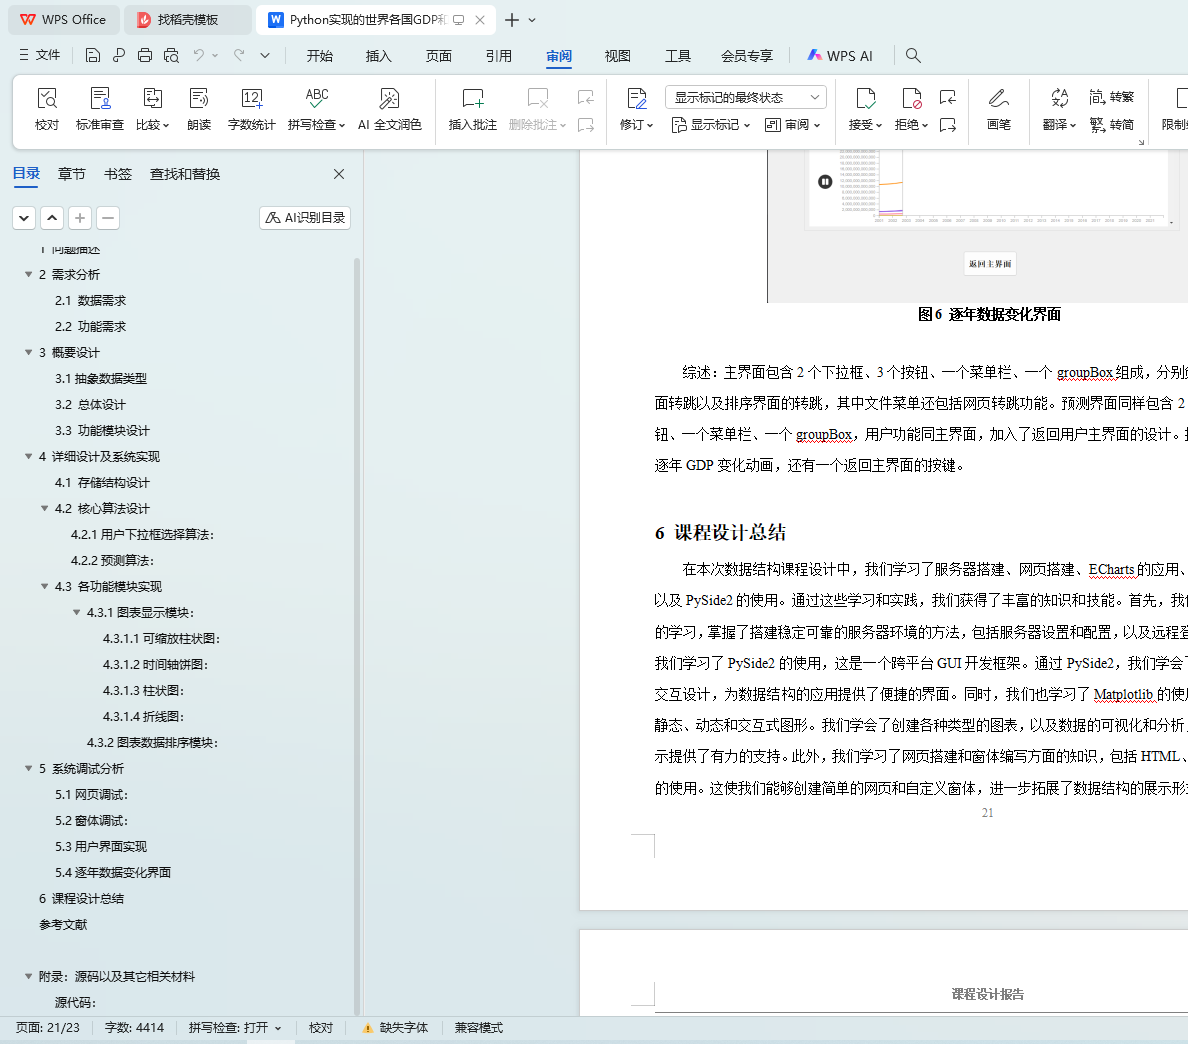Click the 校对 status bar entry
Image resolution: width=1188 pixels, height=1044 pixels.
[x=320, y=1028]
